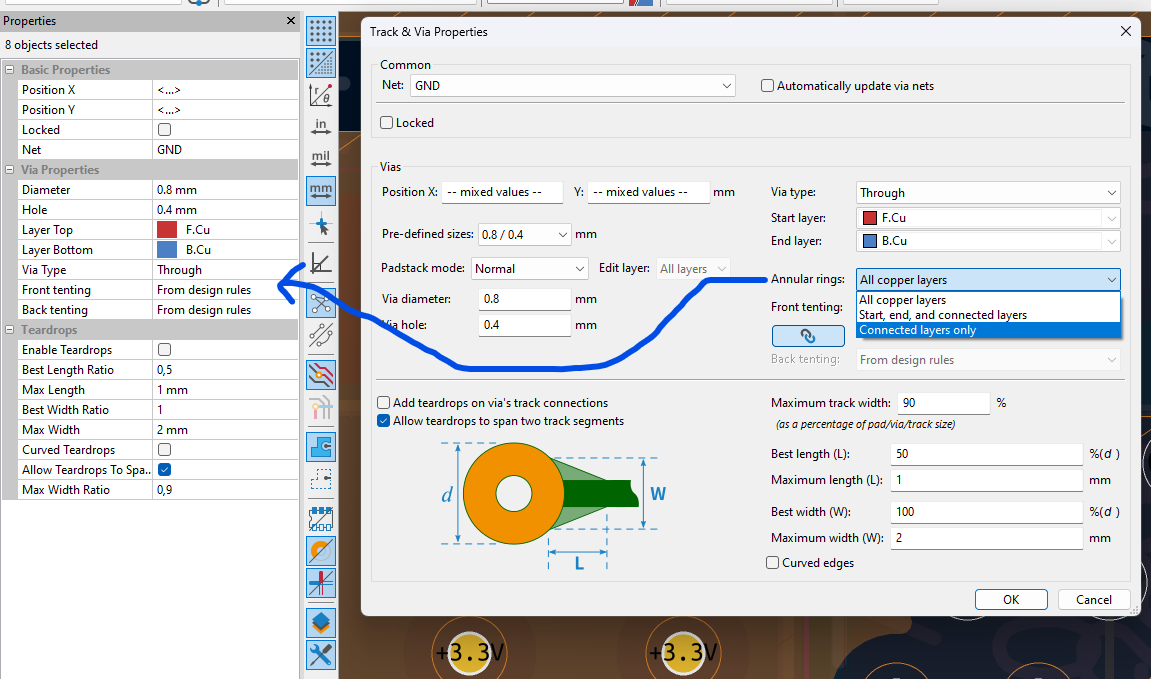The width and height of the screenshot is (1151, 679).
Task: Open the layers appearance manager icon
Action: click(x=321, y=622)
